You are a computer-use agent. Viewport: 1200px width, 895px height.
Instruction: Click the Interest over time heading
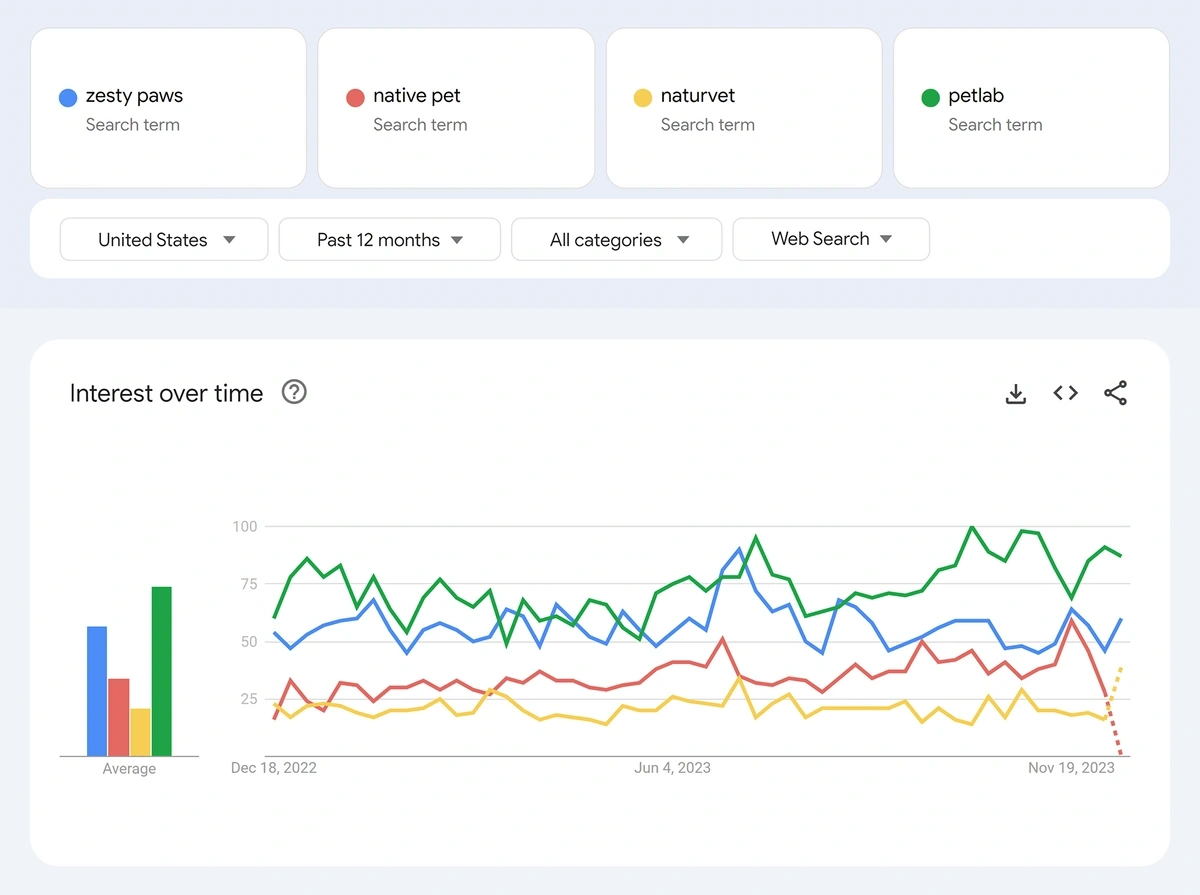tap(166, 393)
